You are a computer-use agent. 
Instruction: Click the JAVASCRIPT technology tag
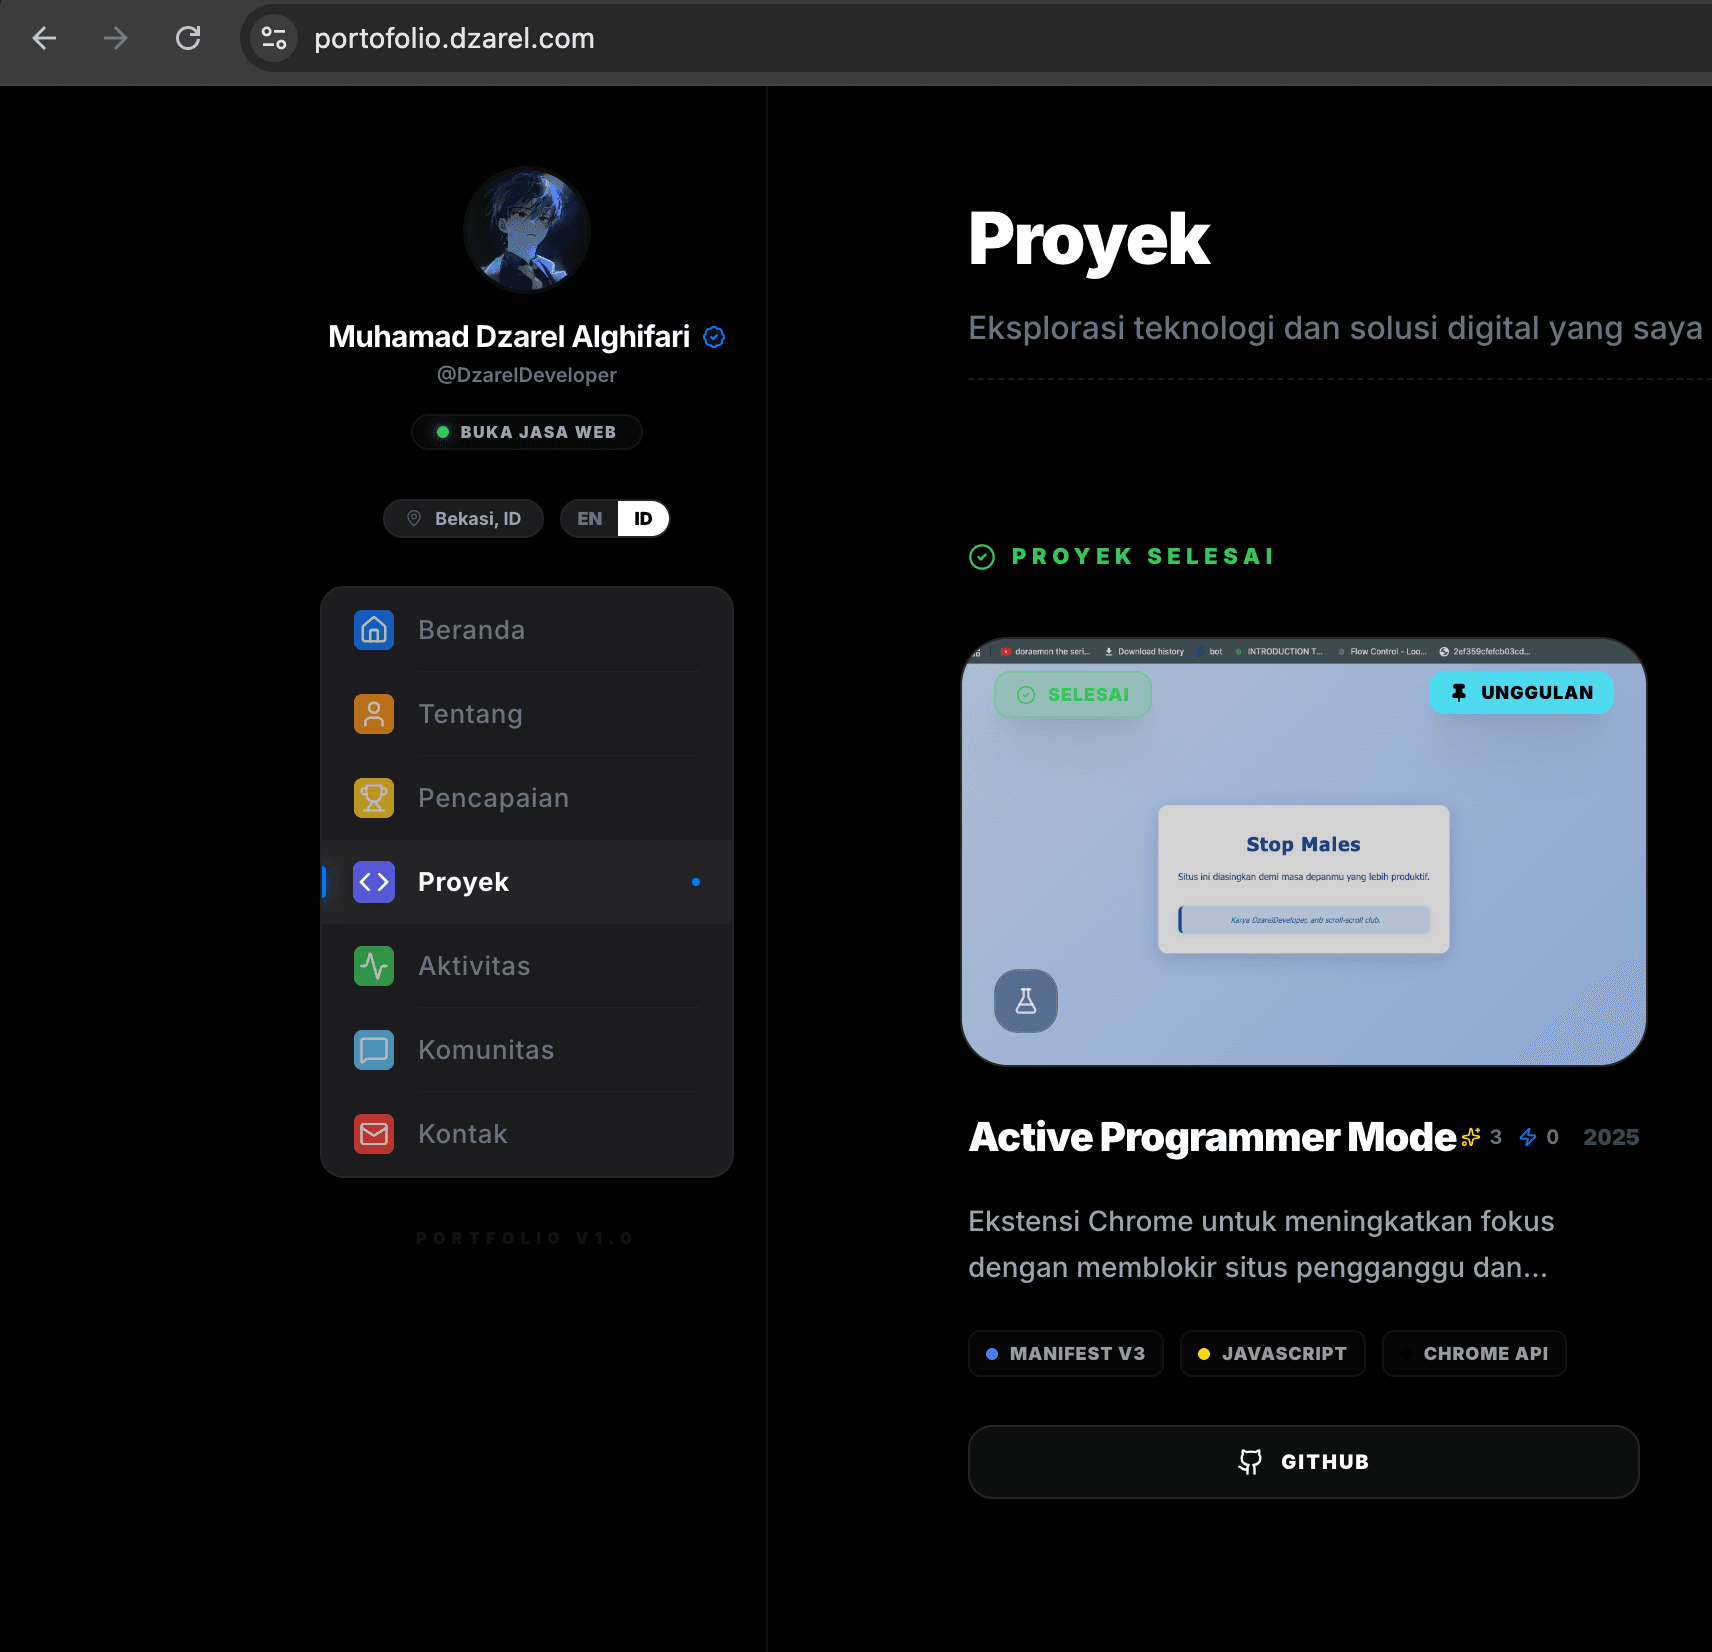pos(1272,1353)
